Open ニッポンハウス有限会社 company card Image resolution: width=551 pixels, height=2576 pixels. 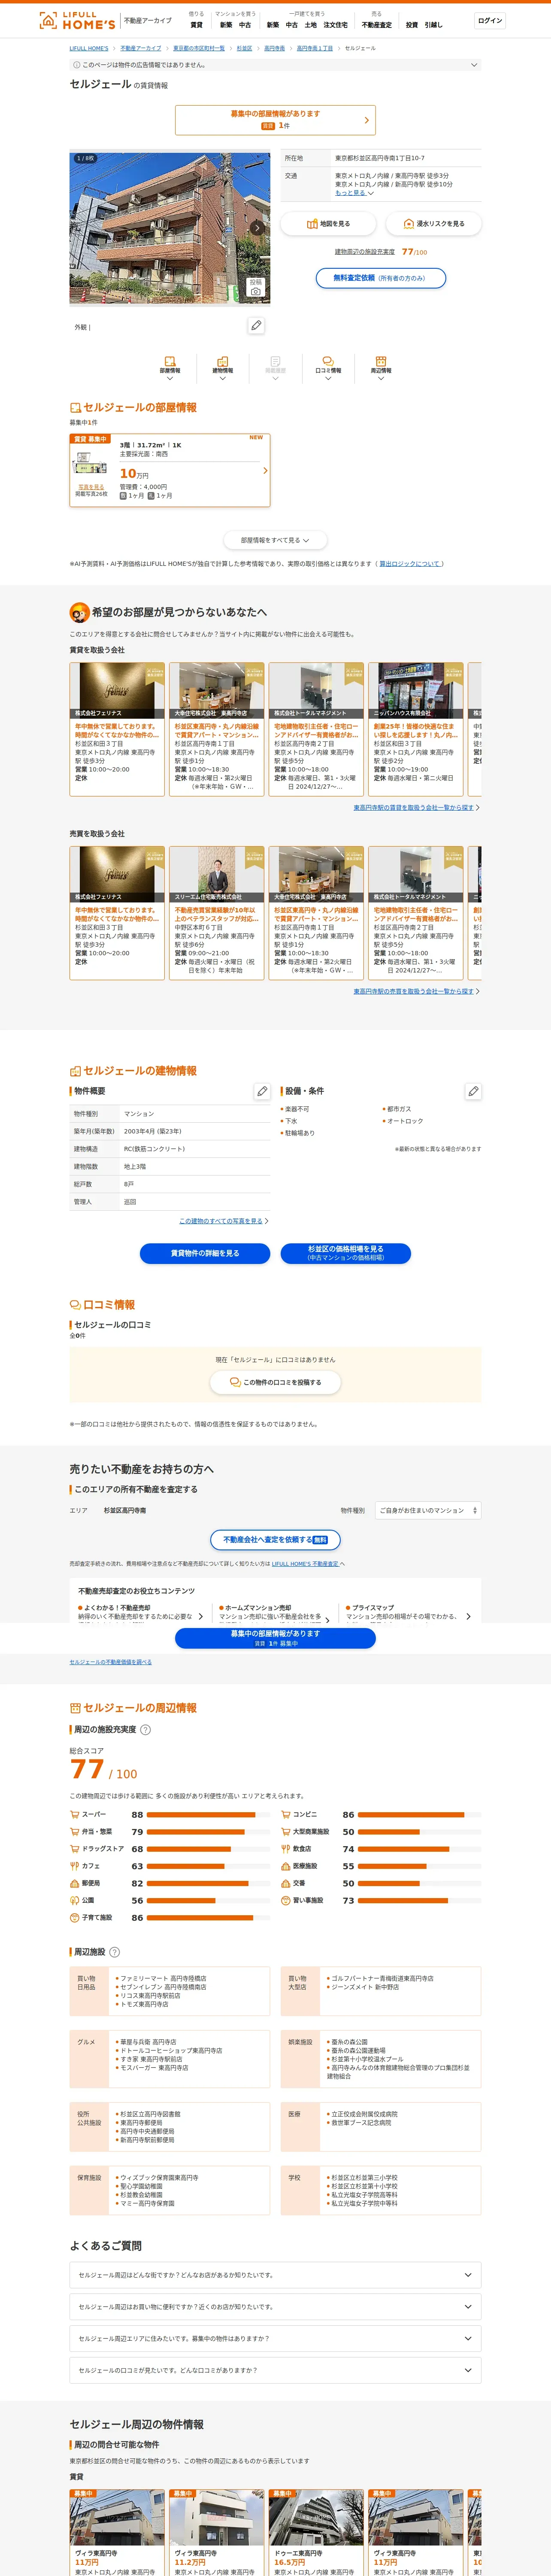click(x=416, y=729)
